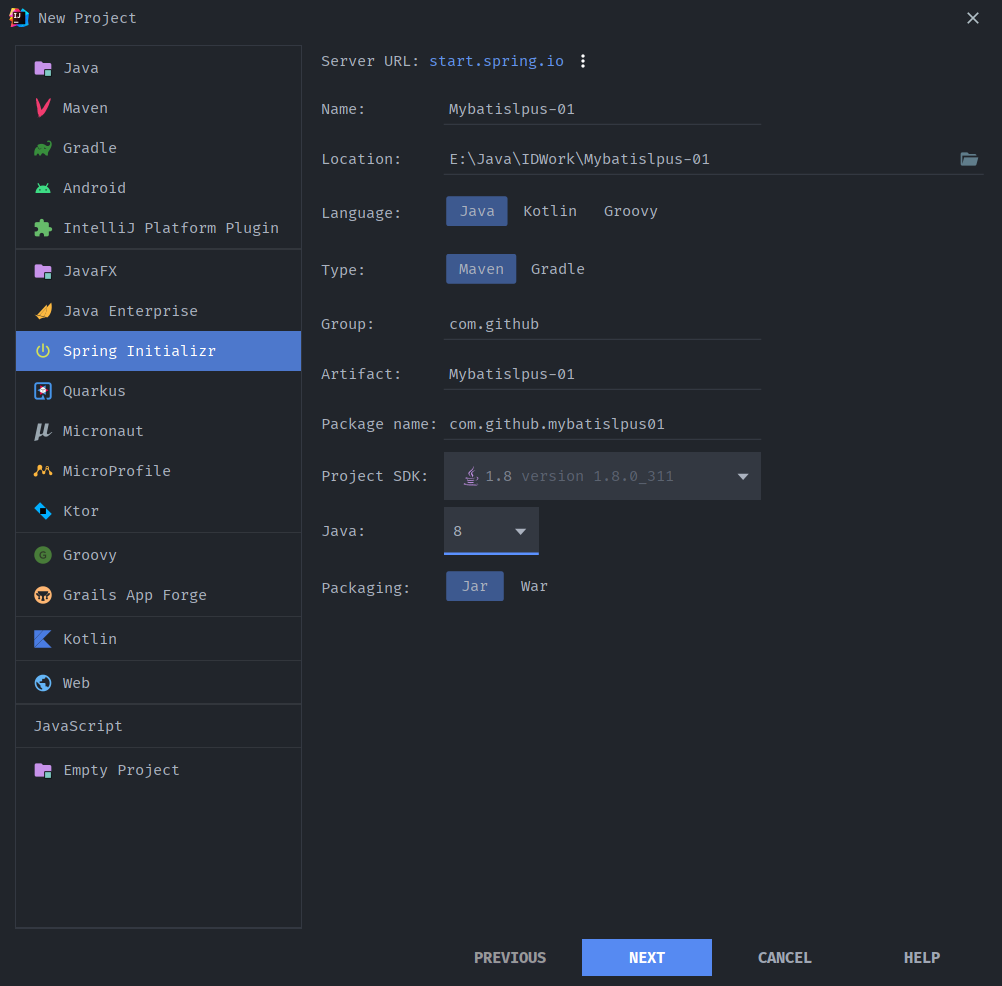Click the NEXT button
This screenshot has width=1002, height=986.
point(646,957)
